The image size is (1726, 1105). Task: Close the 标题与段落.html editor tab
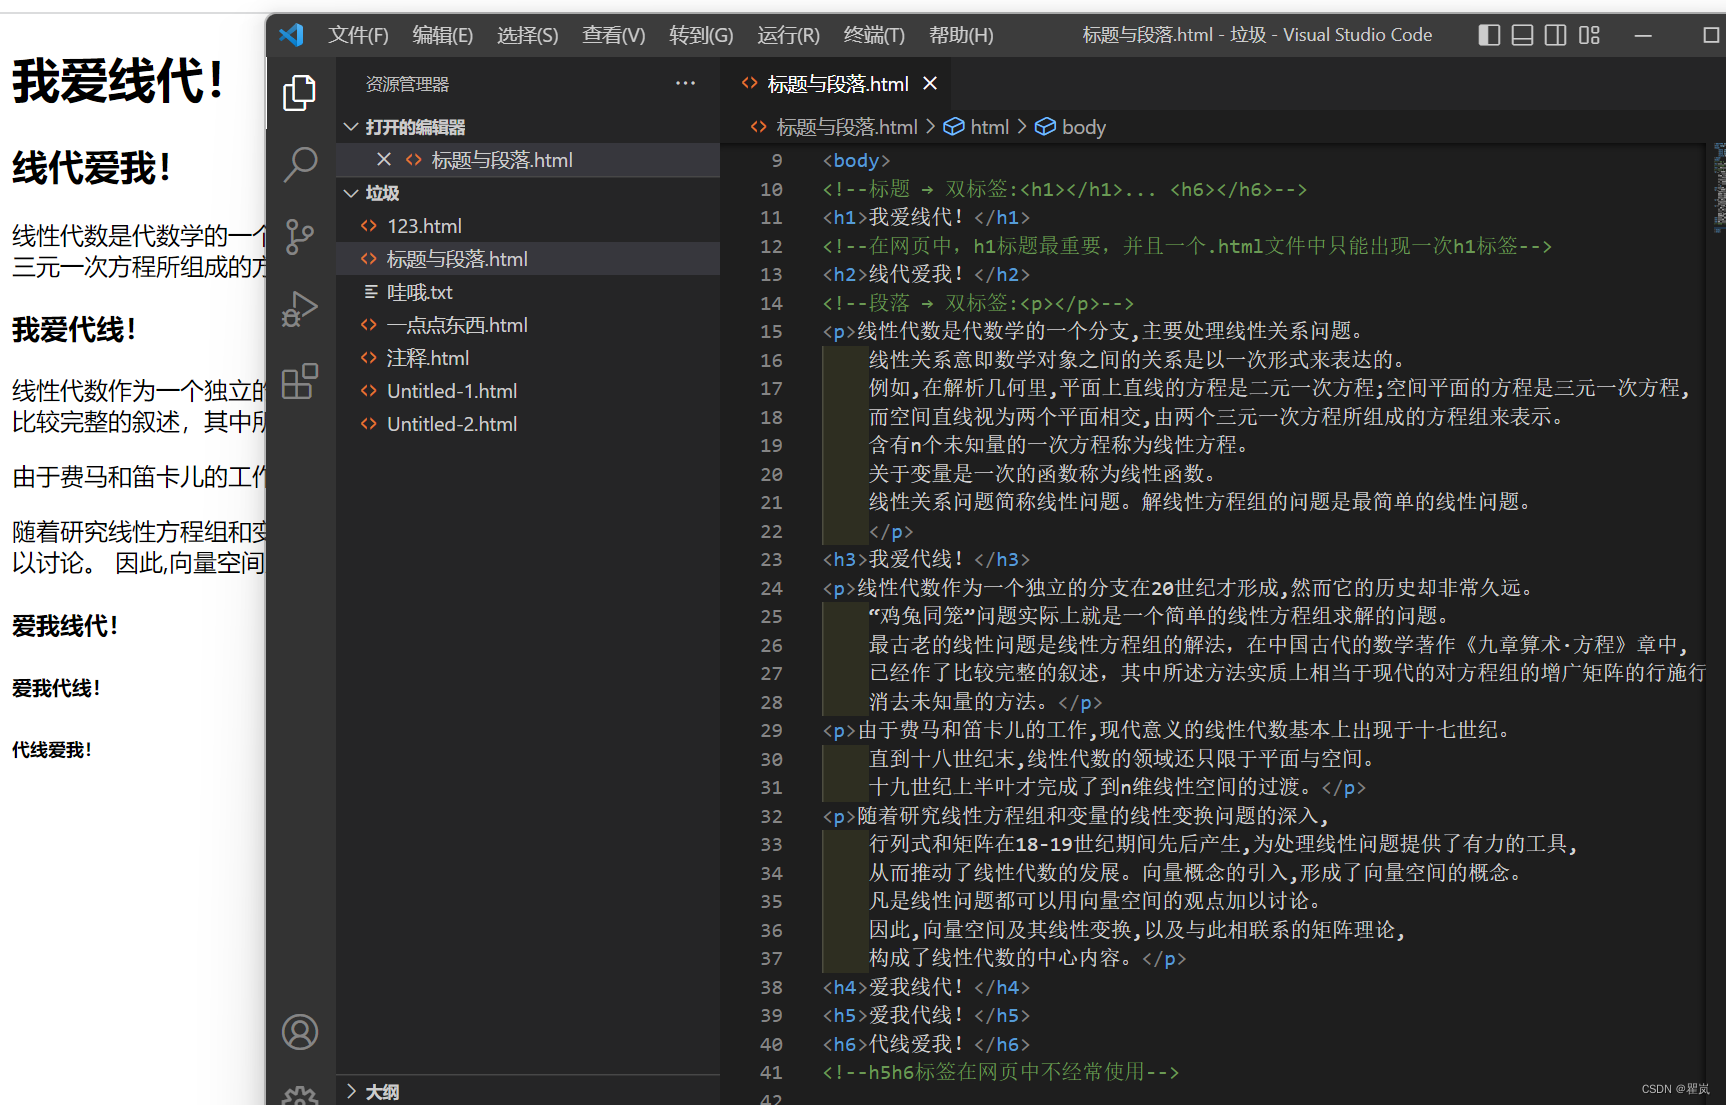coord(930,84)
